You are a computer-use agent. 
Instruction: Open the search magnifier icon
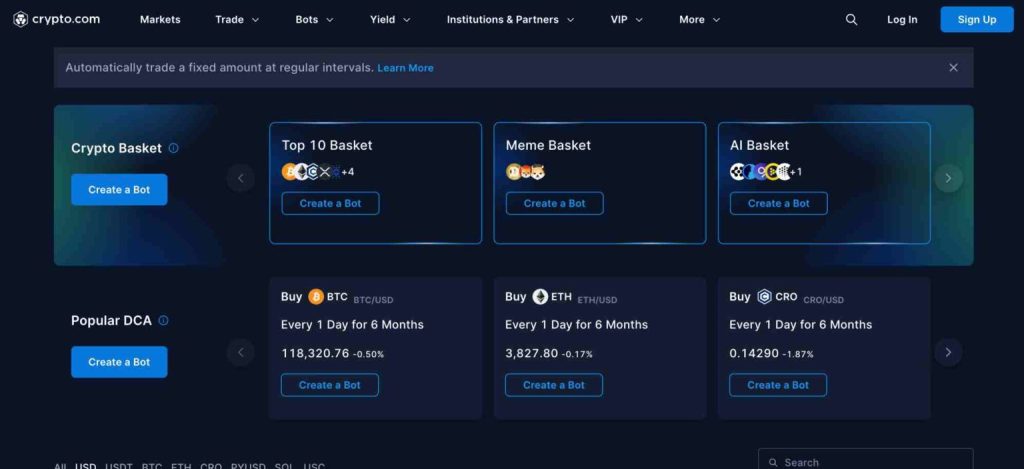coord(851,19)
